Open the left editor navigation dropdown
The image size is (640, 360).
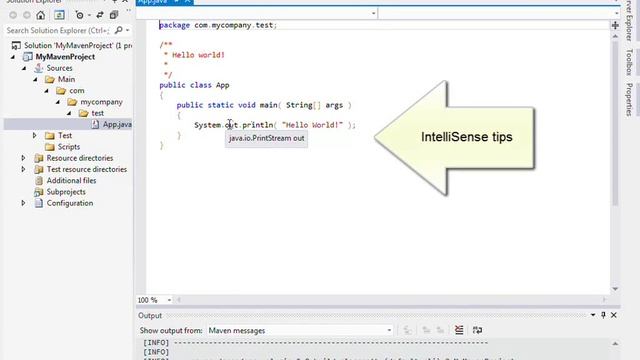tap(373, 13)
